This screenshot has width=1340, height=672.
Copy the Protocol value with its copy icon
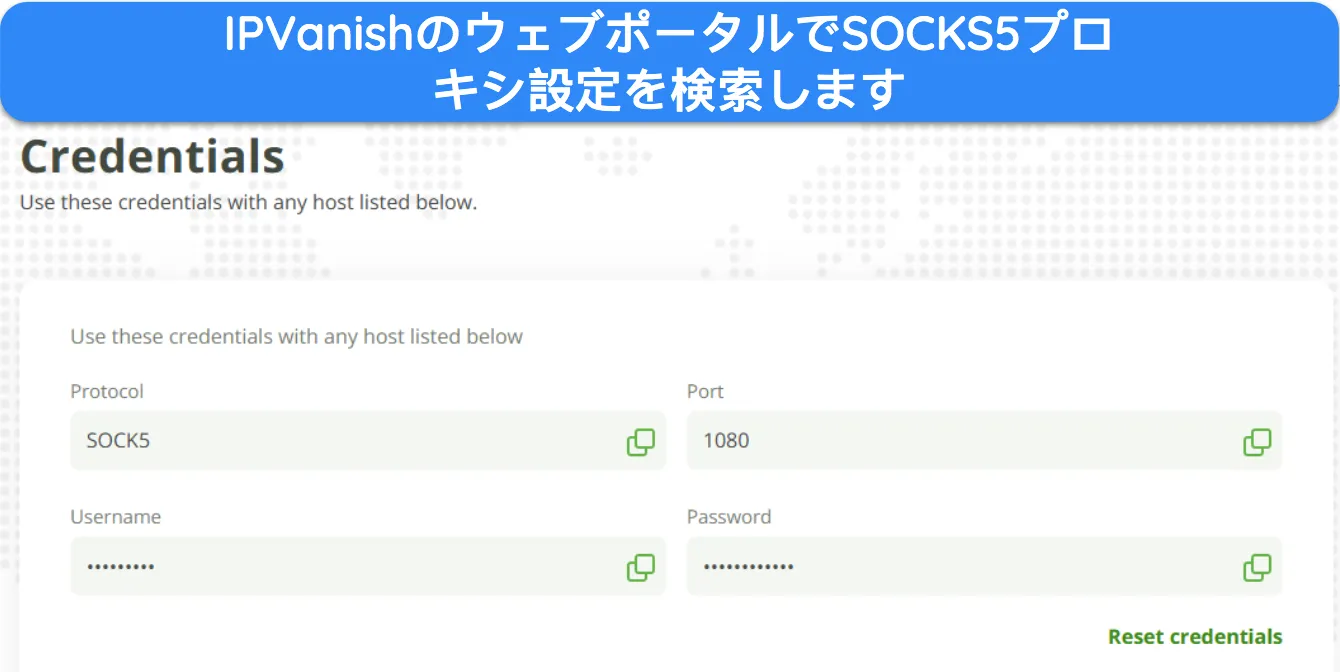[x=640, y=442]
